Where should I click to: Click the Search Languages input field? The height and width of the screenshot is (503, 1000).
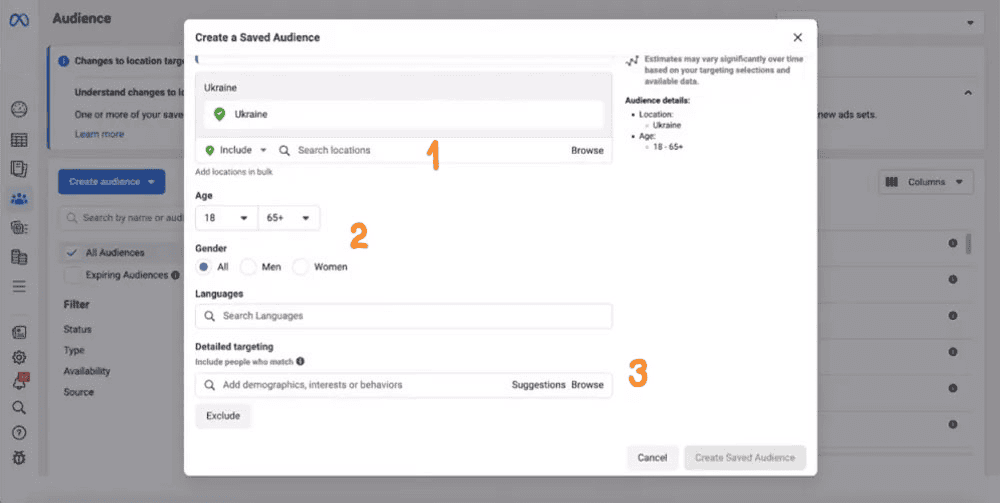pos(404,316)
